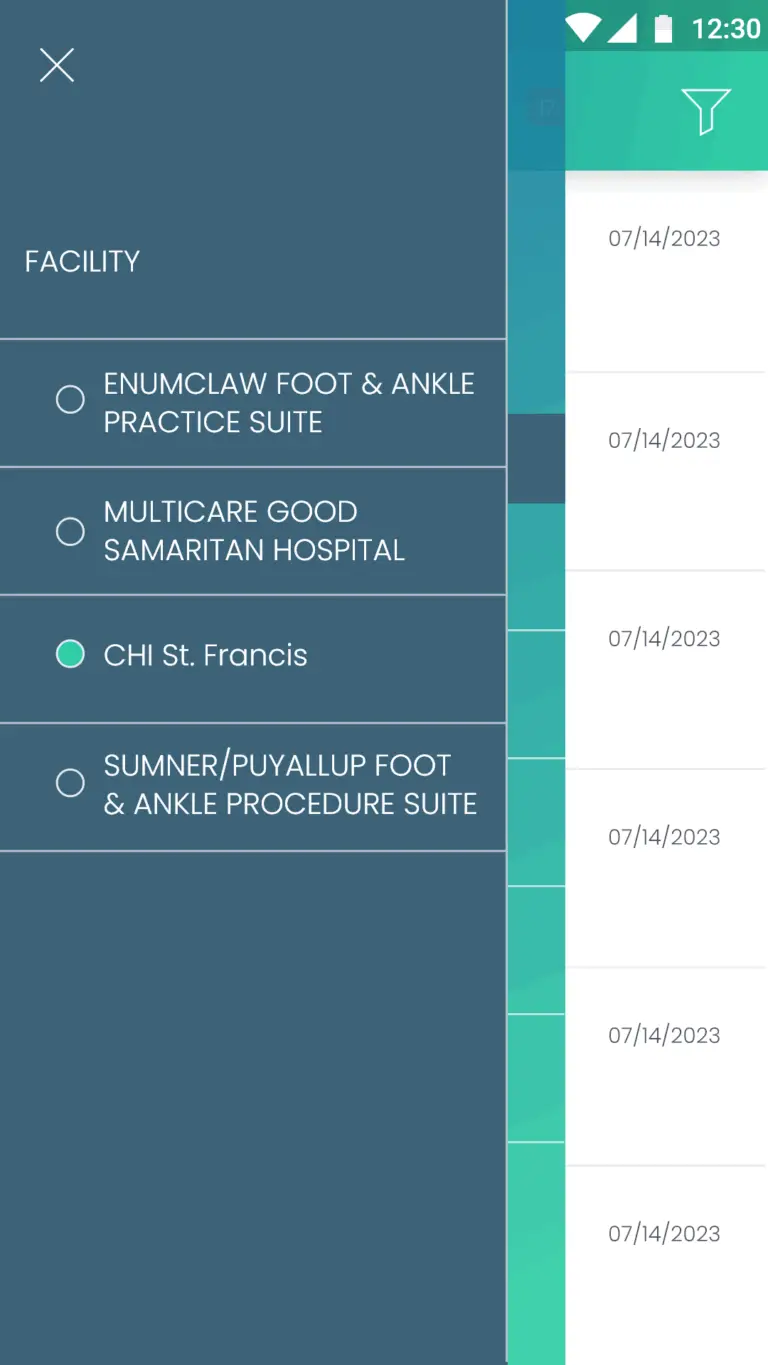Tap SUMNER/PUYALLUP FOOT & ANKLE PROCEDURE SUITE text
The height and width of the screenshot is (1365, 768).
coord(290,785)
